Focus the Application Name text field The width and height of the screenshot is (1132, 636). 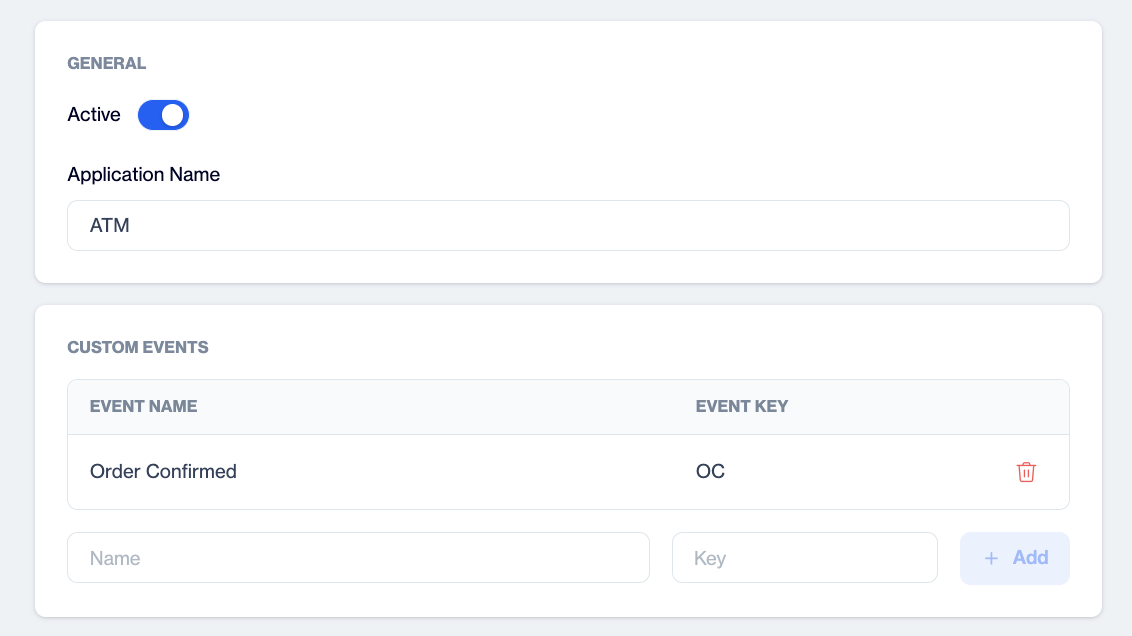[x=568, y=225]
